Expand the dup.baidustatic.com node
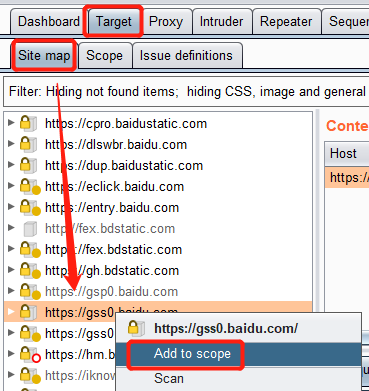Viewport: 369px width, 391px height. click(11, 165)
